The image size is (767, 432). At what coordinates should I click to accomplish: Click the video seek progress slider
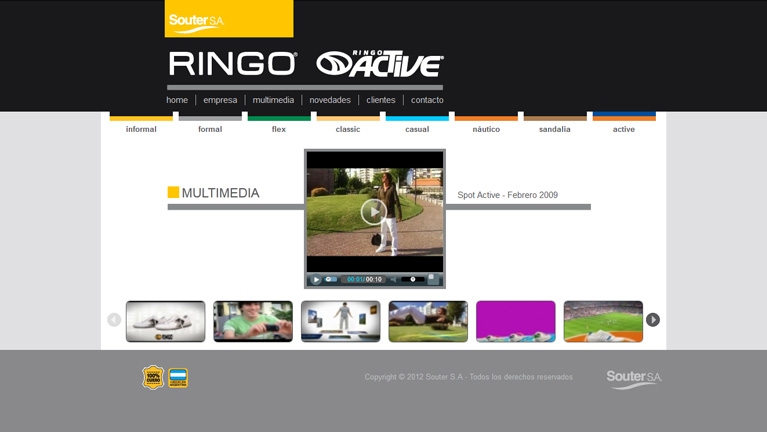331,279
